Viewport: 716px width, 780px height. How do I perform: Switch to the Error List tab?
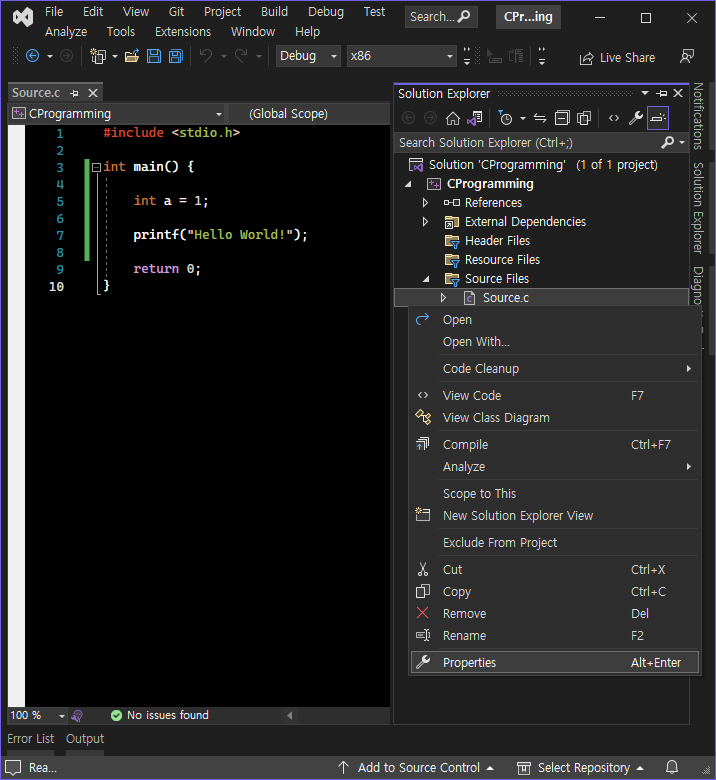30,739
